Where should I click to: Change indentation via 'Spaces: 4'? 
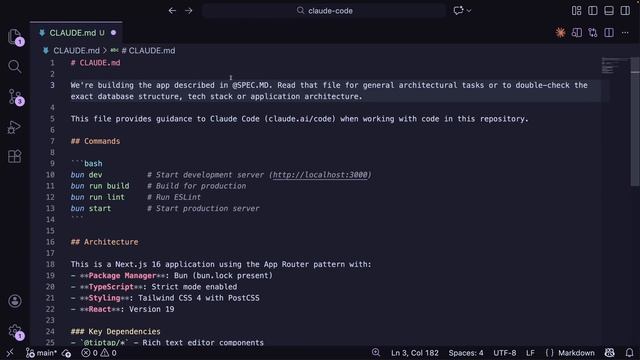[466, 353]
